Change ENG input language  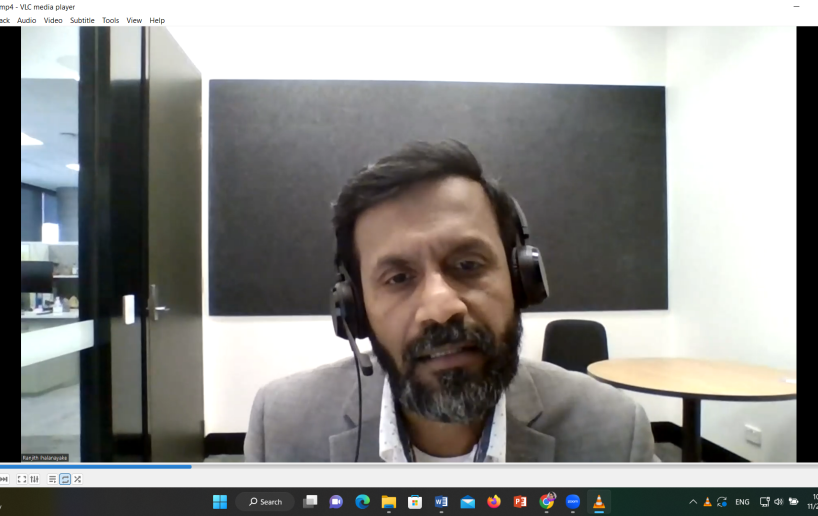pos(742,502)
